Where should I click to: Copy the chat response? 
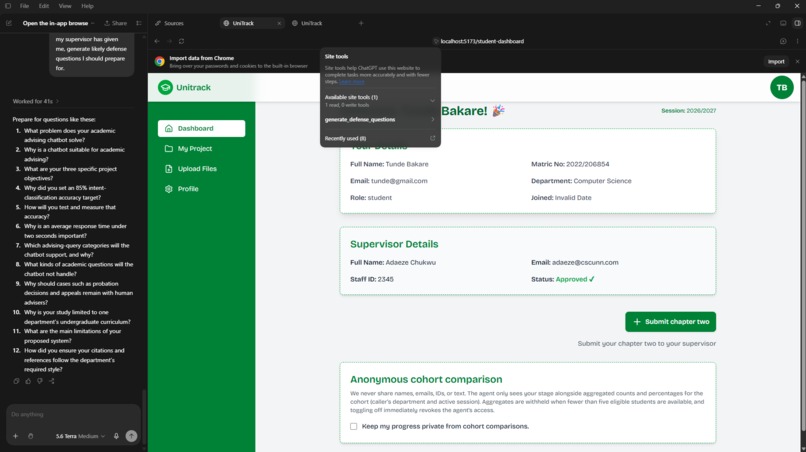pos(16,381)
